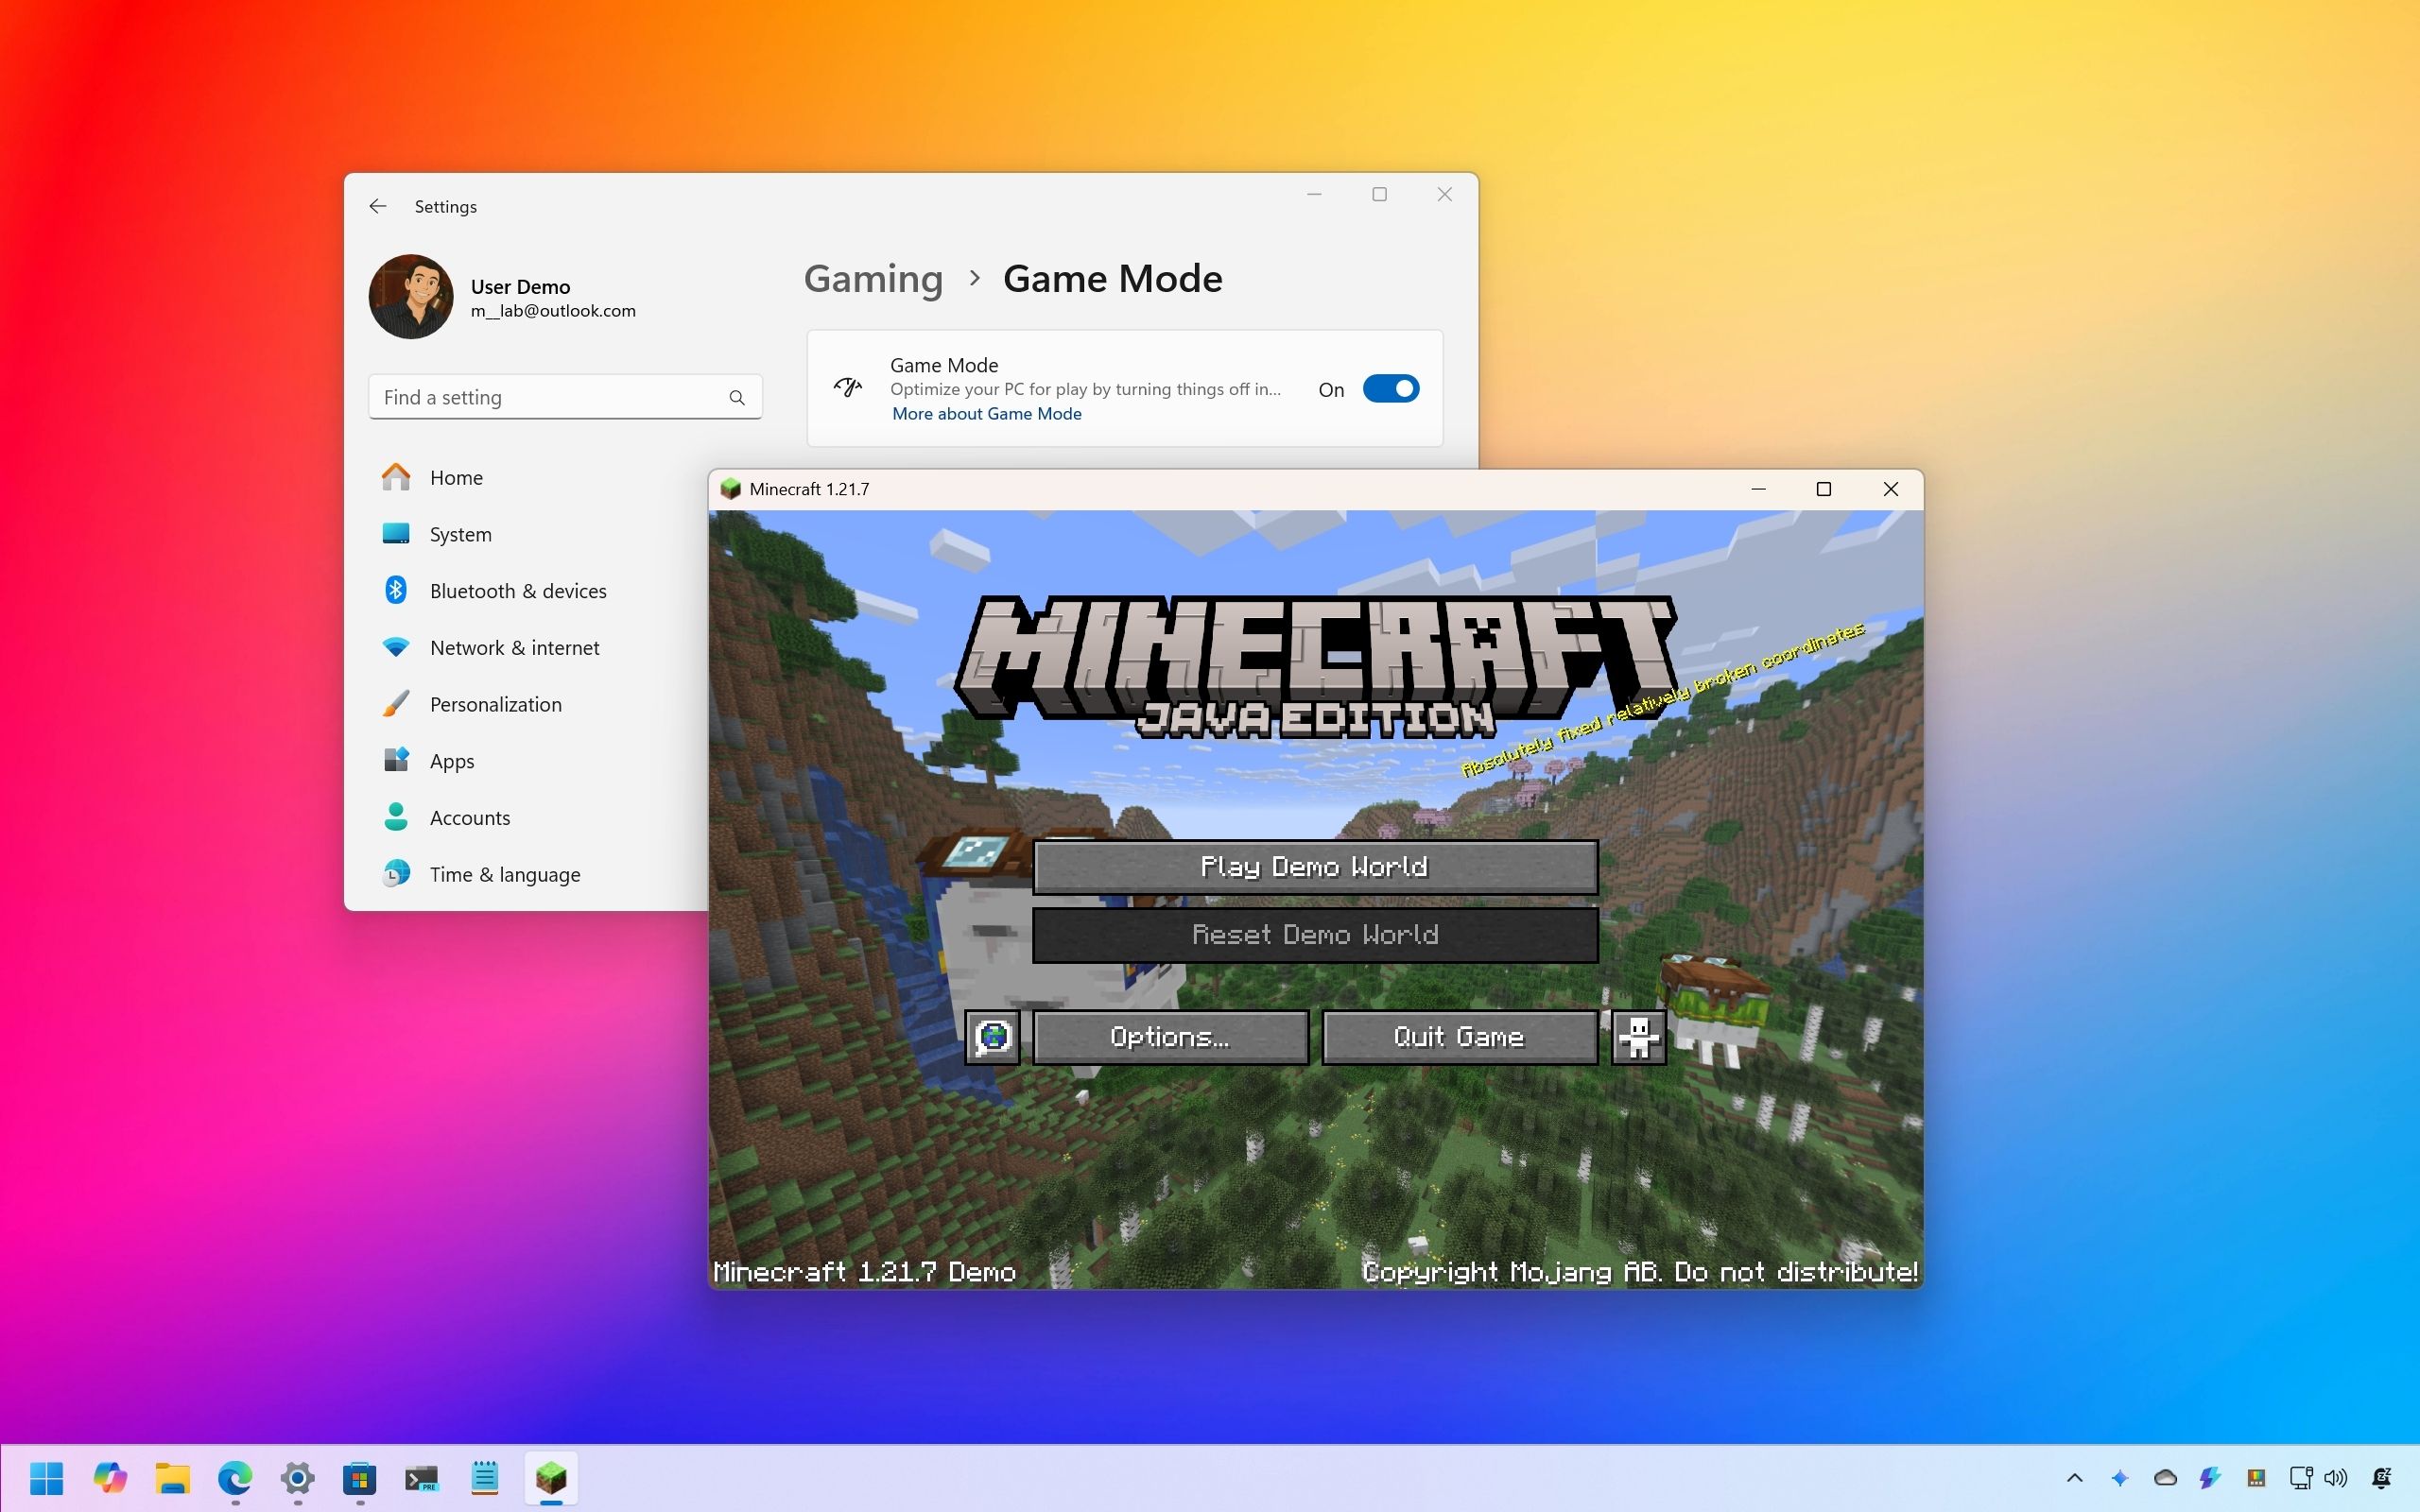
Task: Turn off the Game Mode toggle
Action: click(1390, 389)
